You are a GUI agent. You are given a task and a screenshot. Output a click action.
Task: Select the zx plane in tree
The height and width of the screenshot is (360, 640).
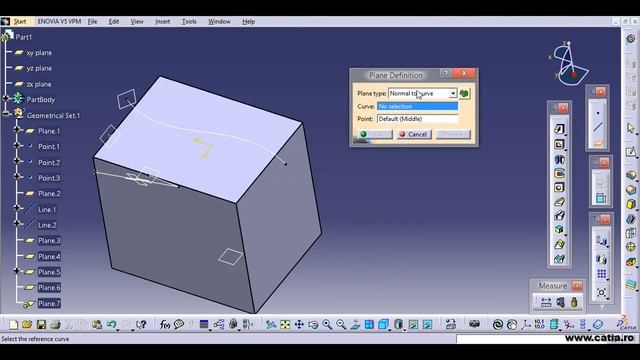click(x=39, y=84)
